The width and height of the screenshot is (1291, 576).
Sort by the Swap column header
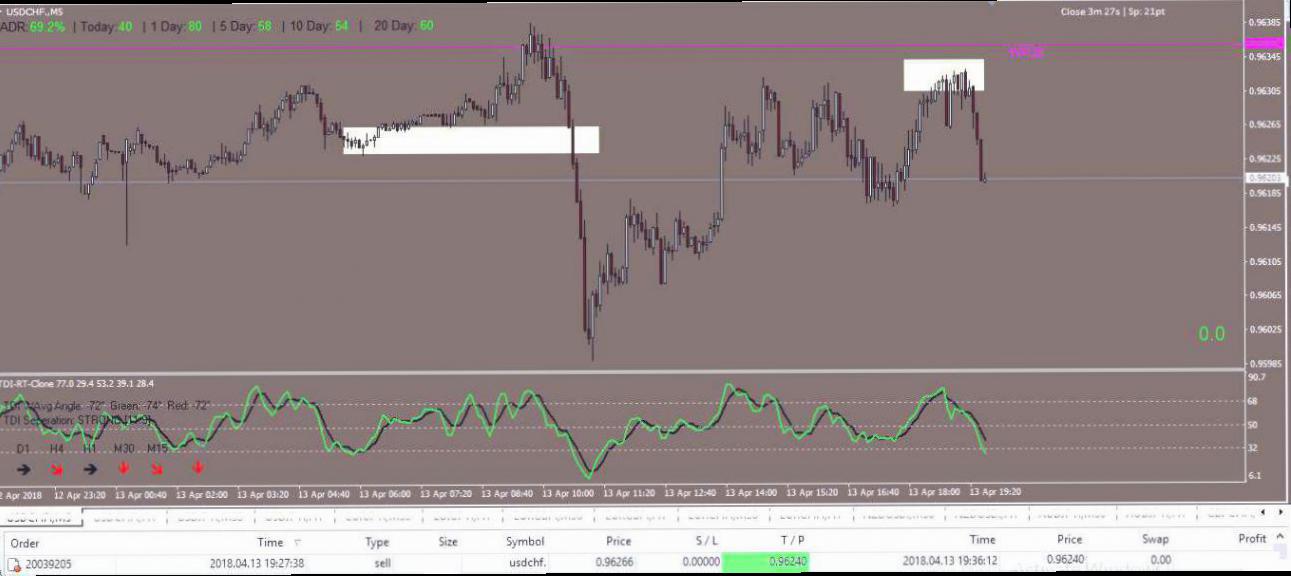tap(1154, 541)
